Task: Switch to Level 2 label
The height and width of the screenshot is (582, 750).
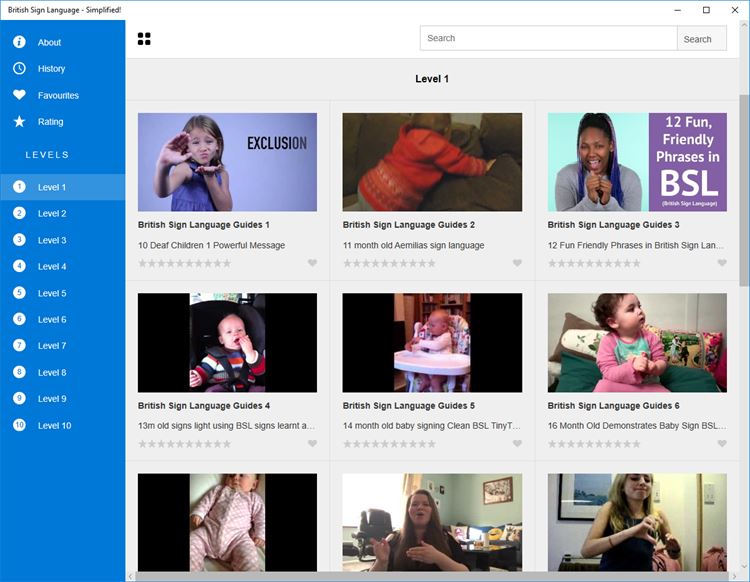Action: point(52,214)
